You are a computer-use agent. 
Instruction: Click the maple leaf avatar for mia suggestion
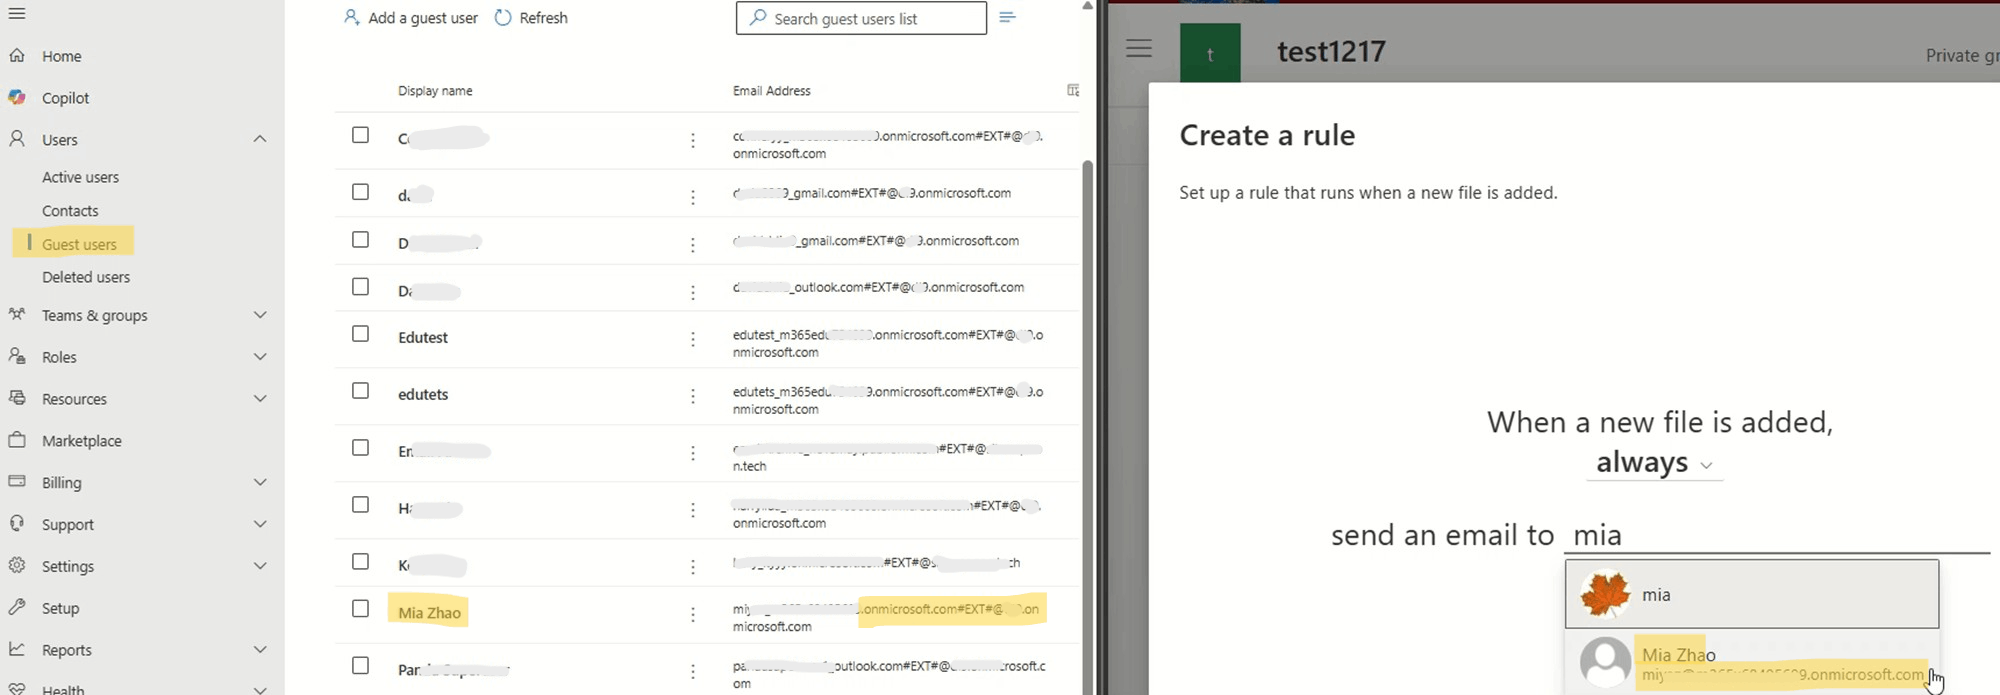click(1605, 594)
